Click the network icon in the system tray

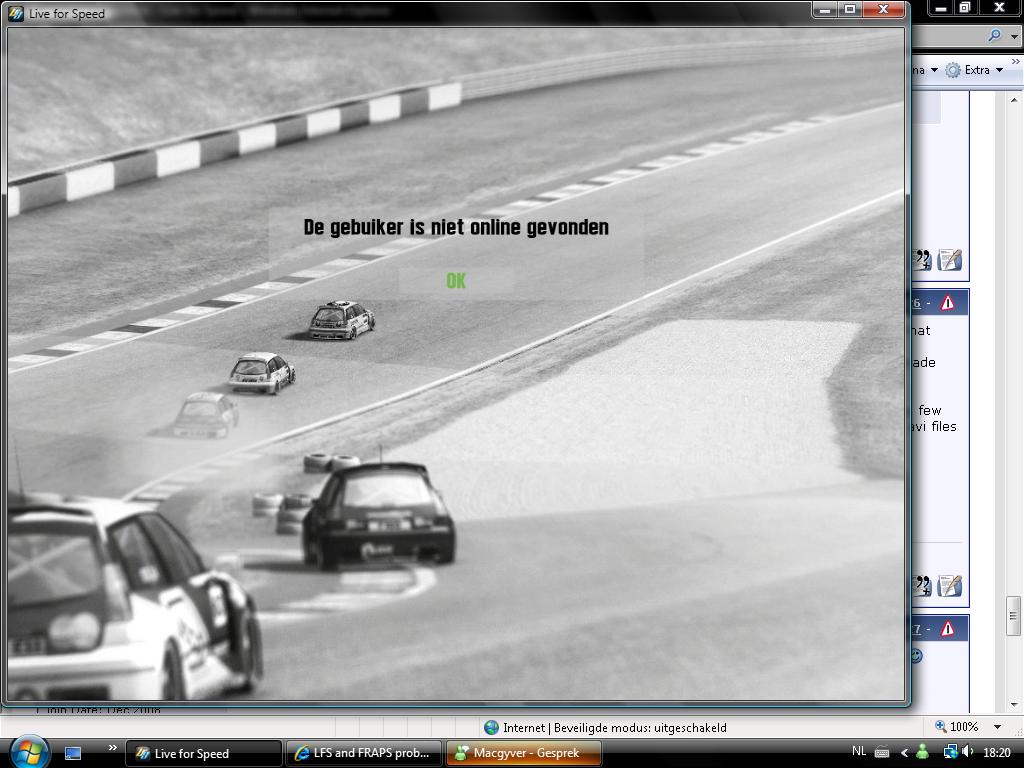(x=950, y=752)
